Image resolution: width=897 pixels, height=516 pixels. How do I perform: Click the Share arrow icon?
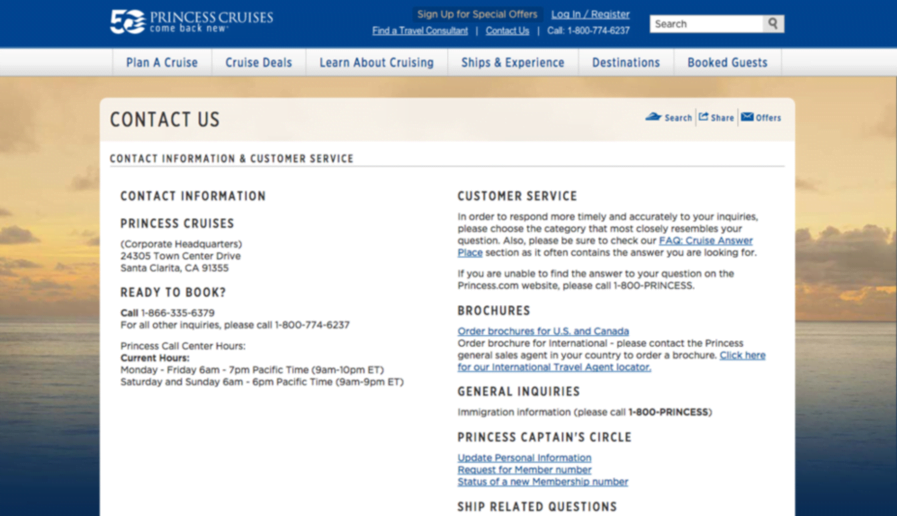(704, 117)
